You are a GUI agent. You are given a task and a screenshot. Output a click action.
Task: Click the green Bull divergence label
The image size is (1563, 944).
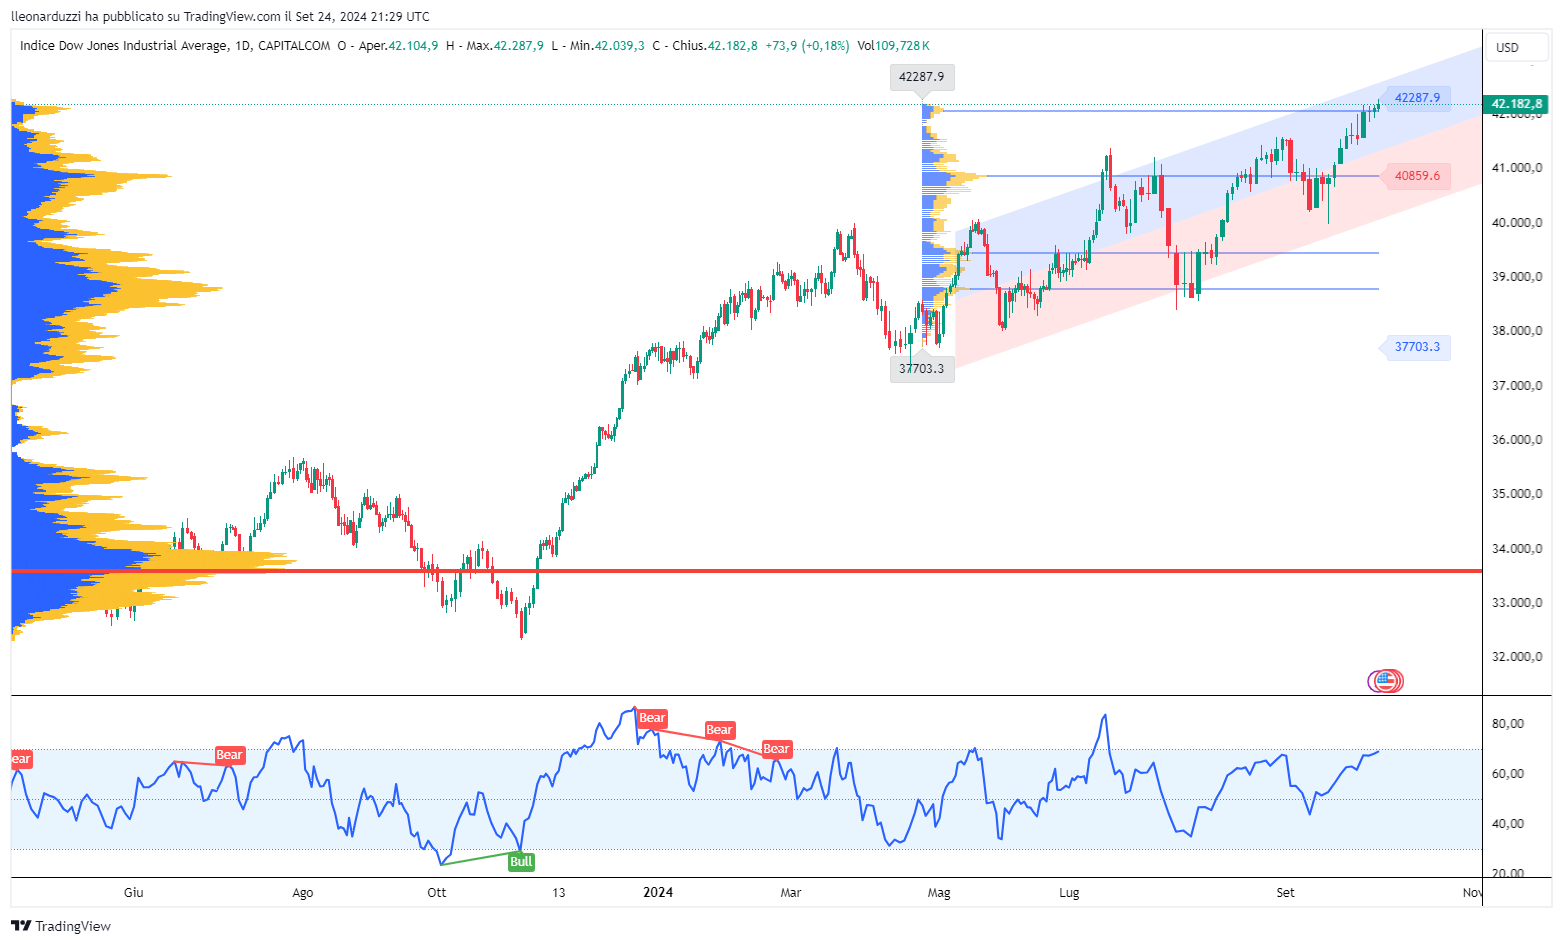(x=521, y=862)
